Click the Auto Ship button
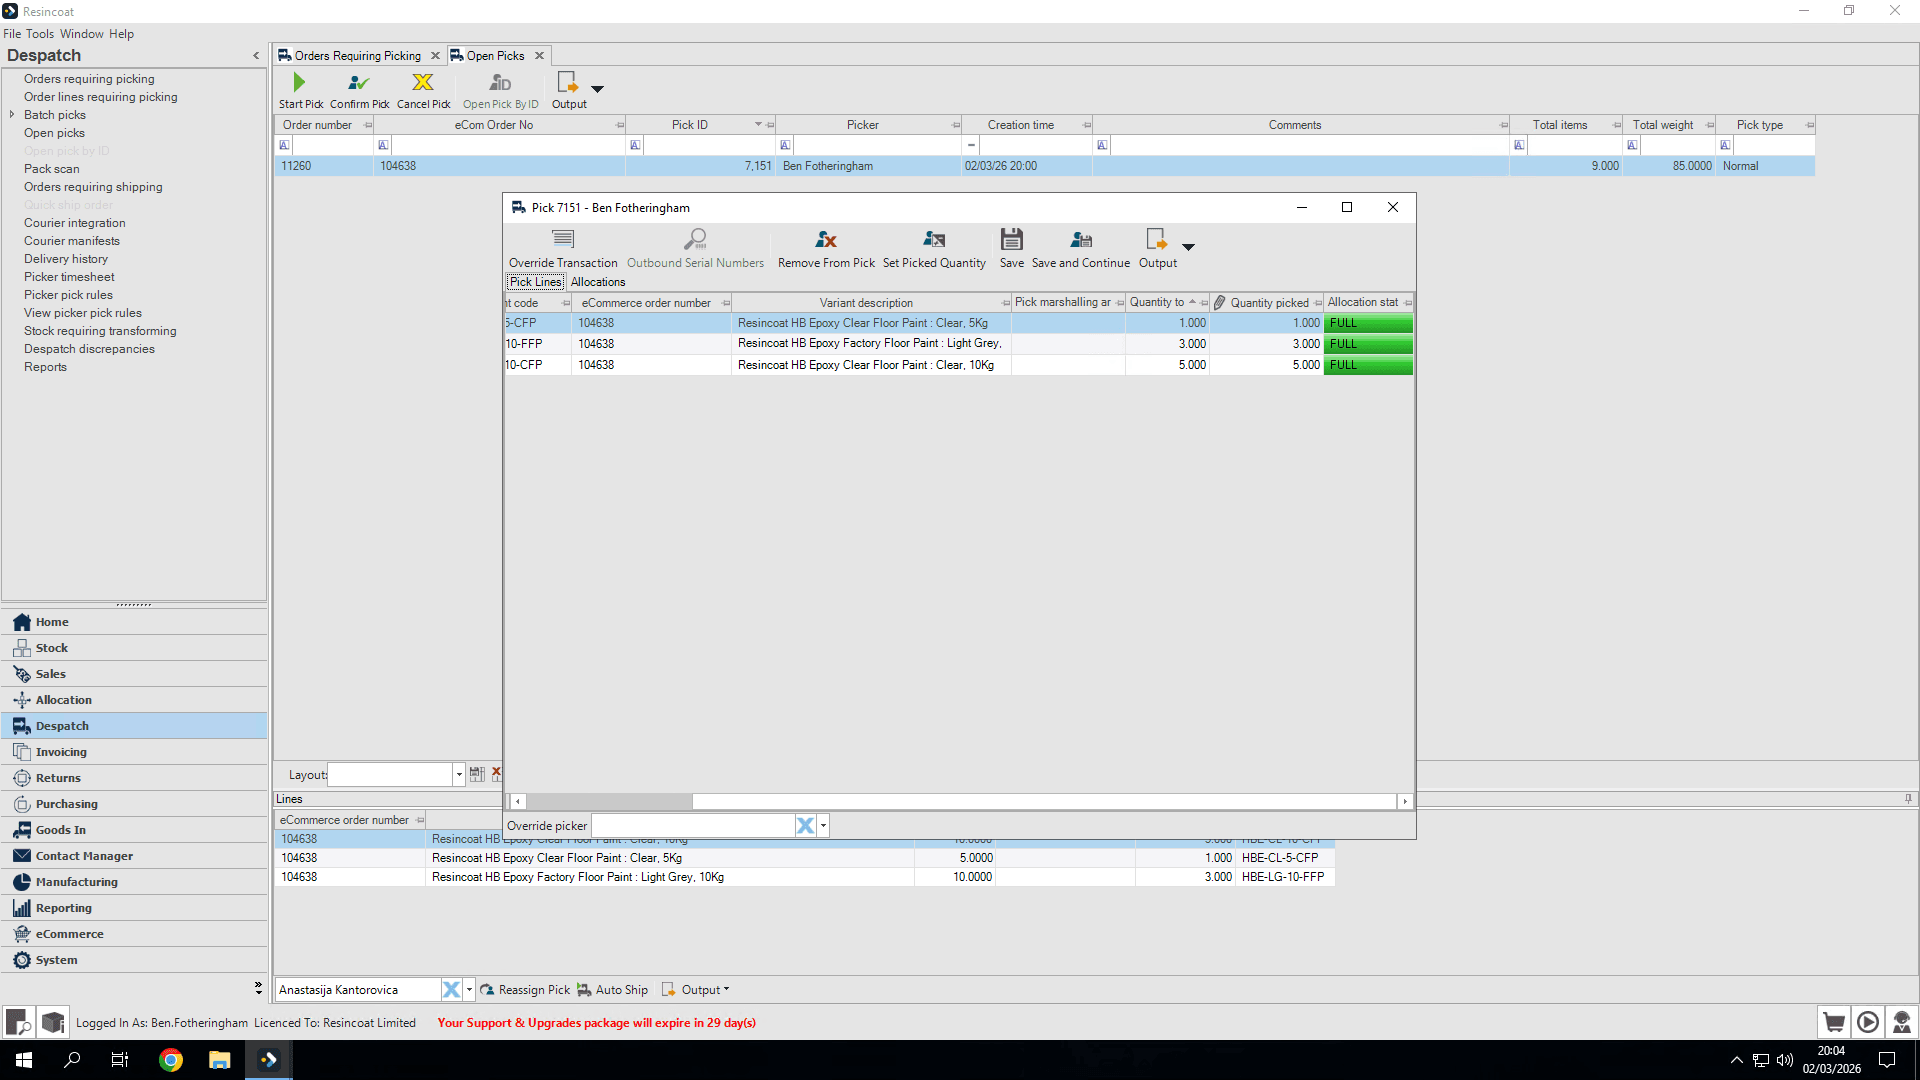Image resolution: width=1920 pixels, height=1080 pixels. click(x=612, y=990)
